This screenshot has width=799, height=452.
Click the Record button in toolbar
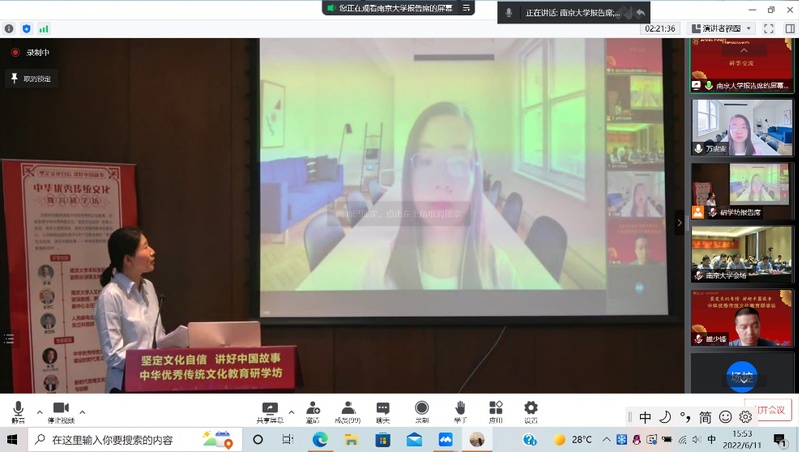422,411
